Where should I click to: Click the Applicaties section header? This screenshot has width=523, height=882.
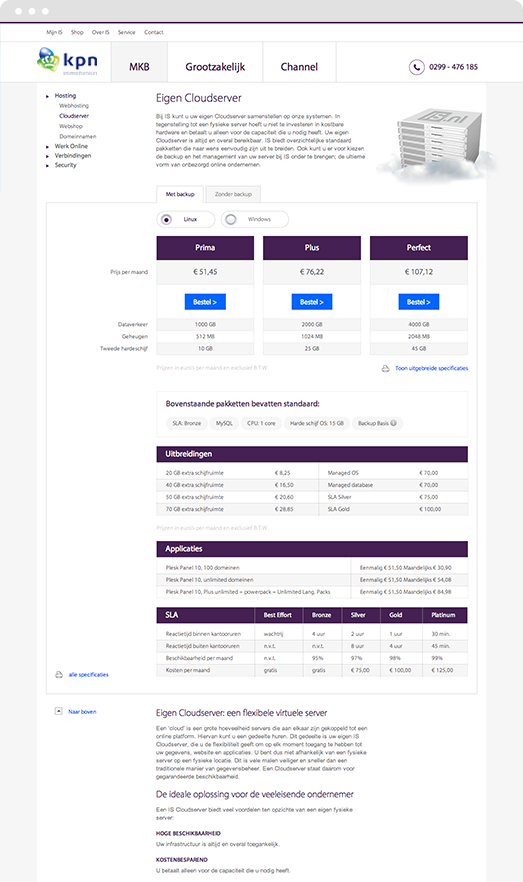(312, 549)
